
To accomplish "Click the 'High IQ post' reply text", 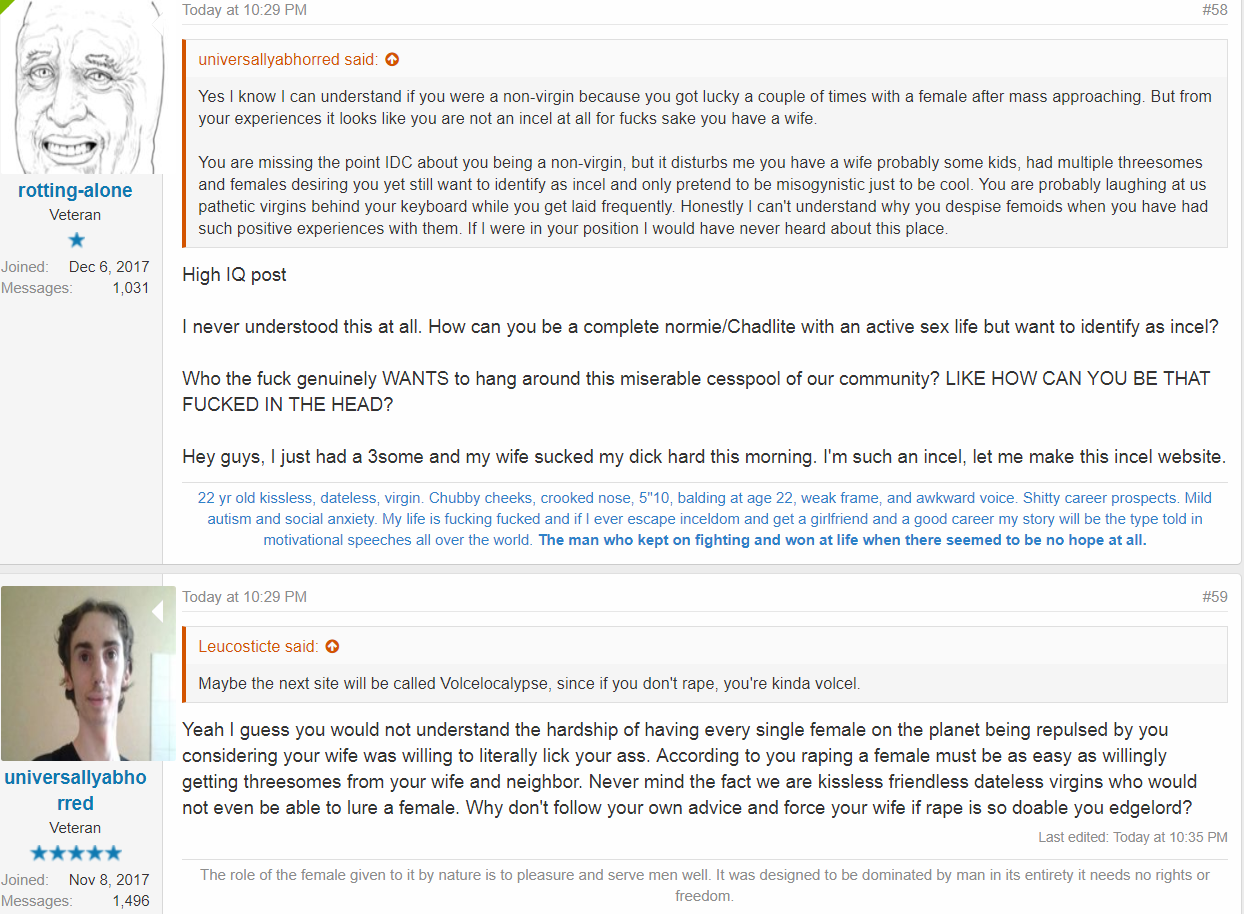I will click(x=234, y=275).
